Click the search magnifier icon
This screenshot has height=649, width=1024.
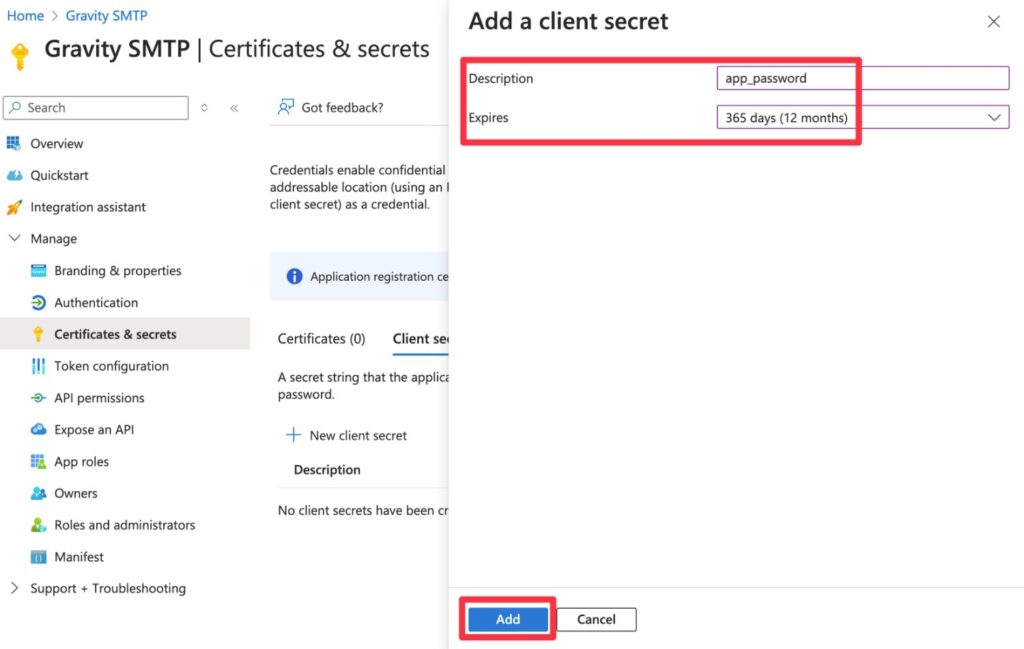pos(15,107)
